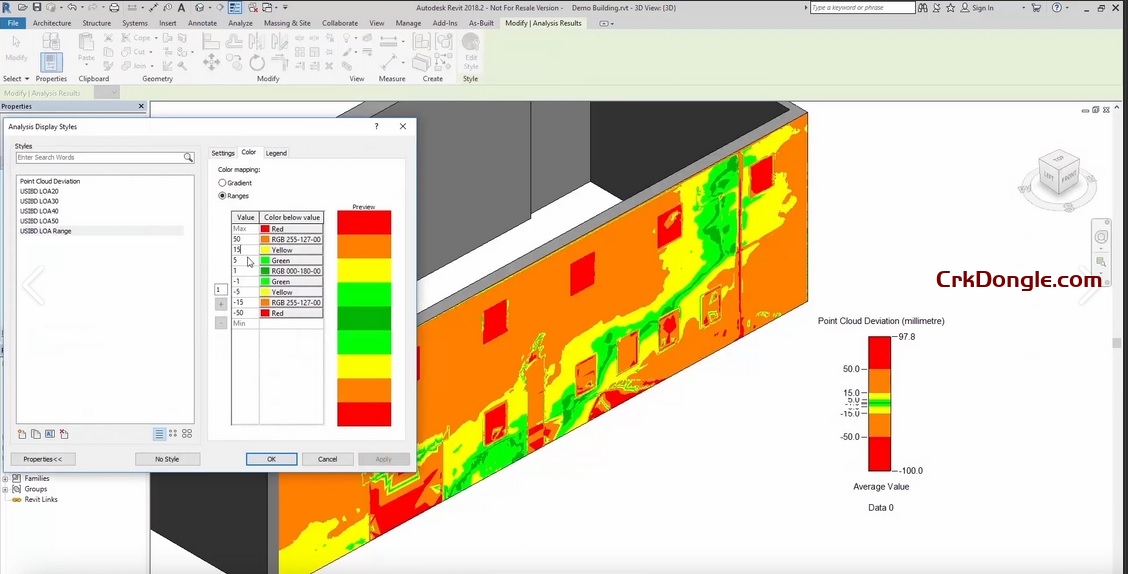This screenshot has height=574, width=1128.
Task: Click the Save icon in quick access toolbar
Action: click(x=37, y=7)
